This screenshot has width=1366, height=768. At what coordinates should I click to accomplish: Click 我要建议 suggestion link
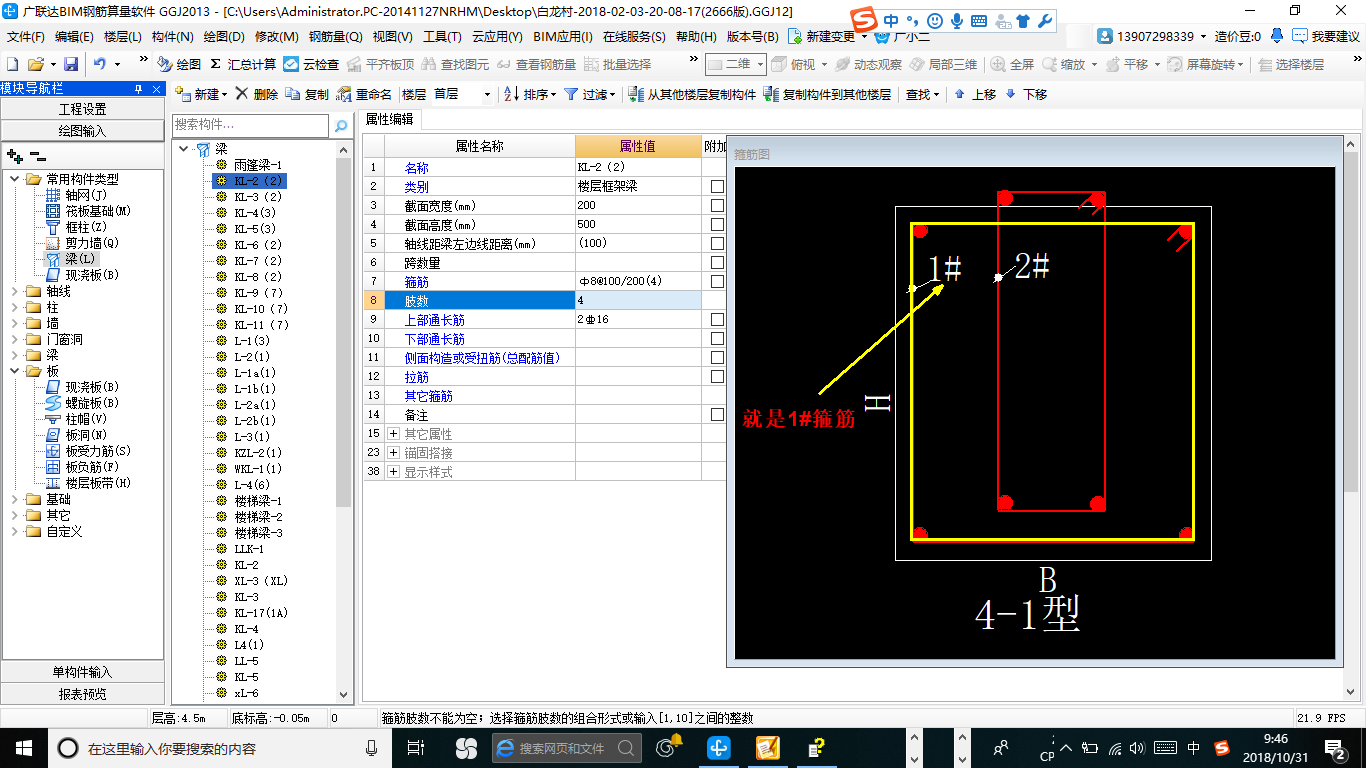pos(1326,37)
